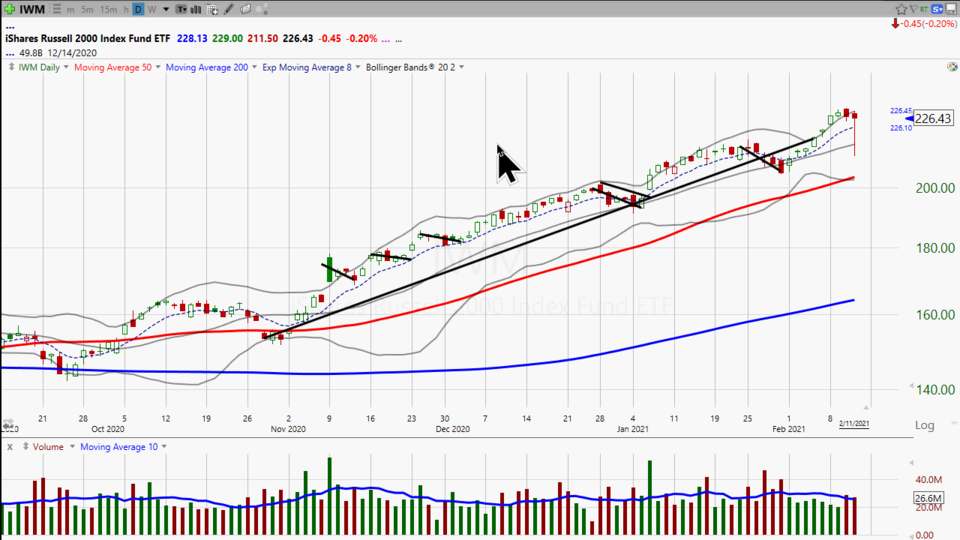960x540 pixels.
Task: Click the plot move handle left of IWM Daily
Action: (x=11, y=67)
